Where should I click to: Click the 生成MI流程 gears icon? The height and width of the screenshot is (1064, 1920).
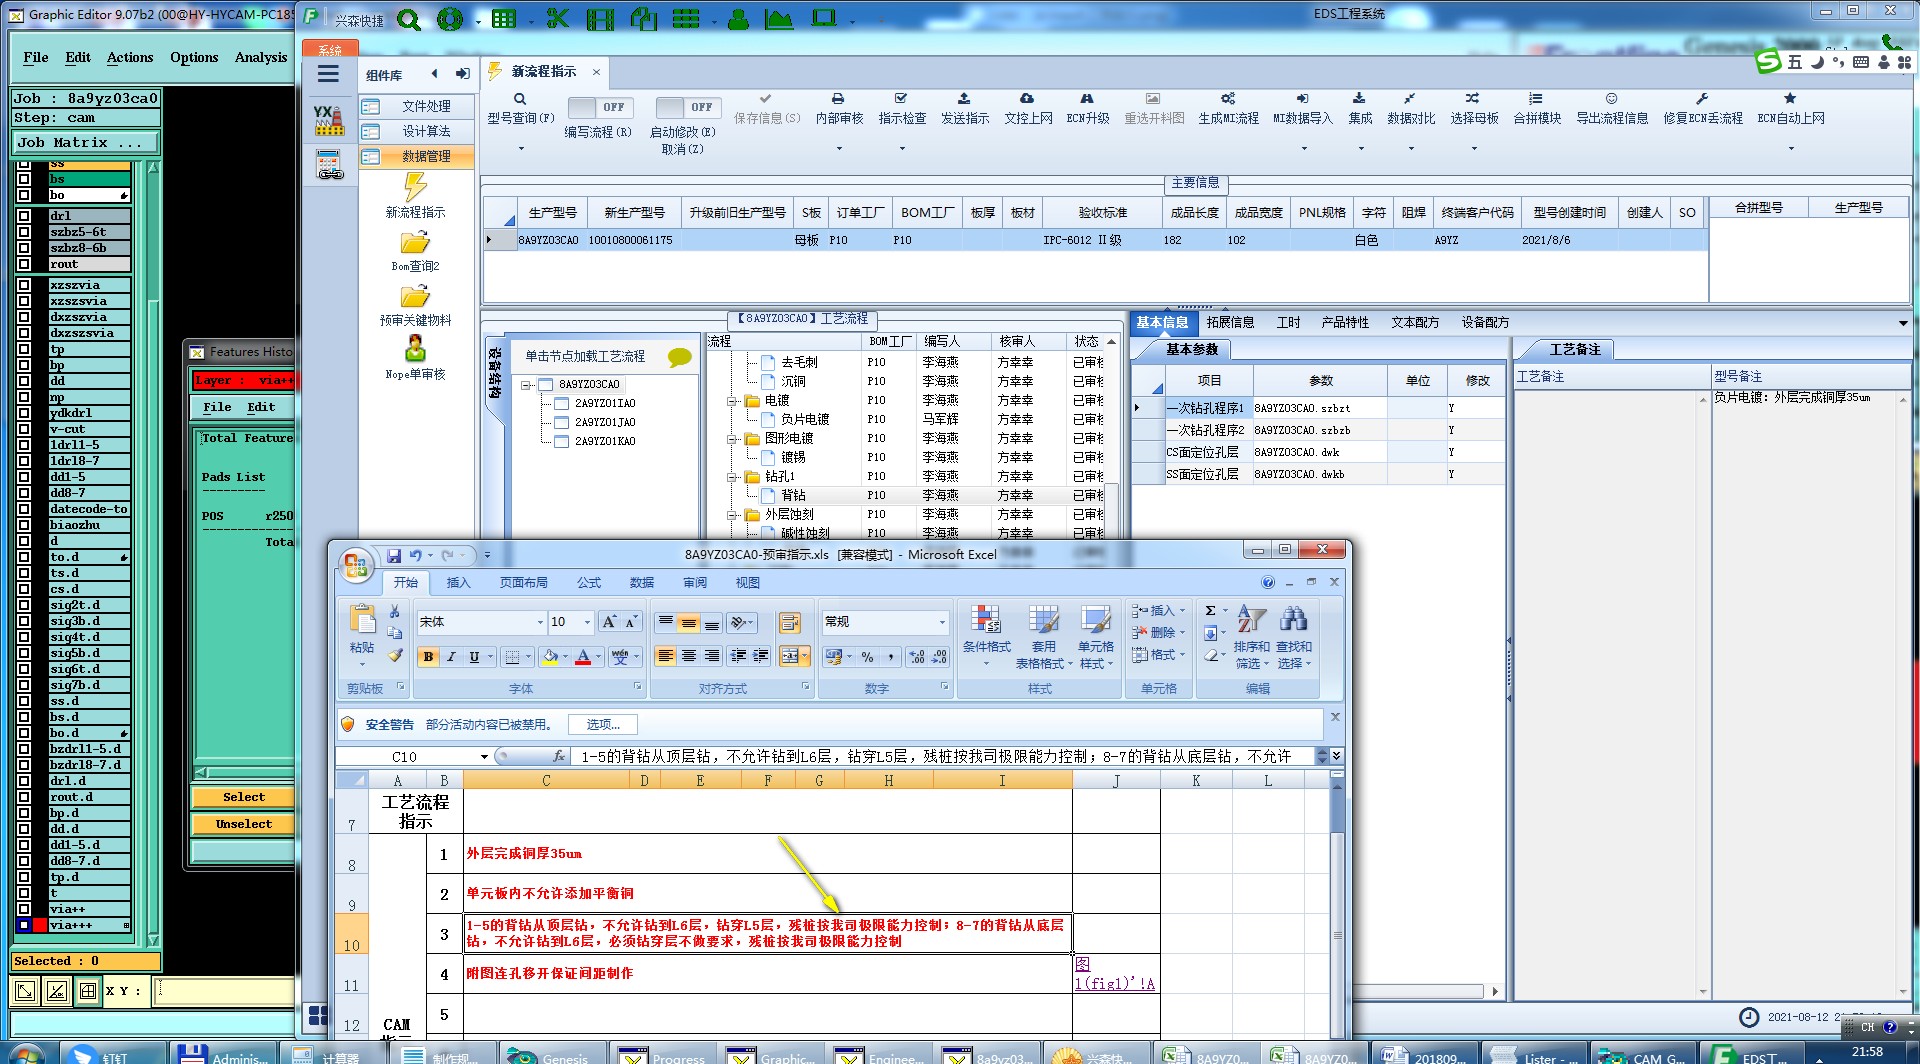pyautogui.click(x=1228, y=99)
